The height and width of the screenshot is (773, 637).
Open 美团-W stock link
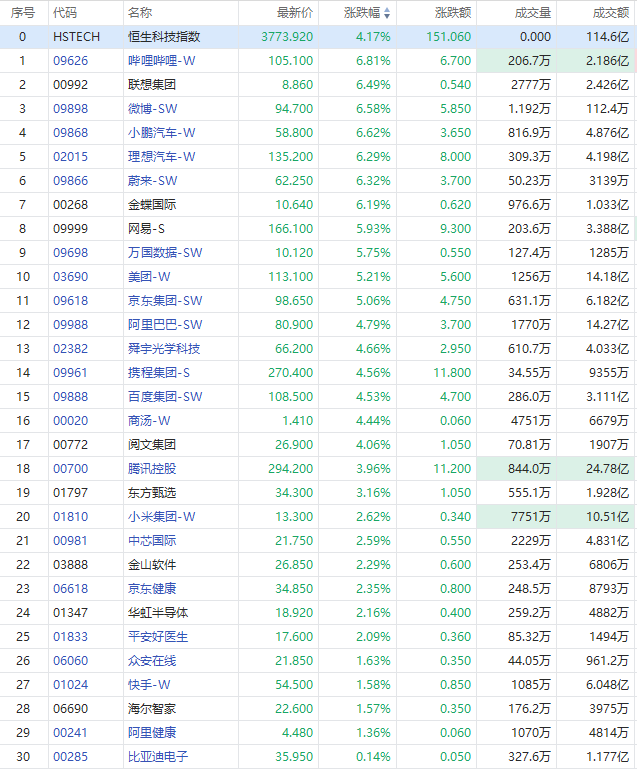pyautogui.click(x=149, y=277)
